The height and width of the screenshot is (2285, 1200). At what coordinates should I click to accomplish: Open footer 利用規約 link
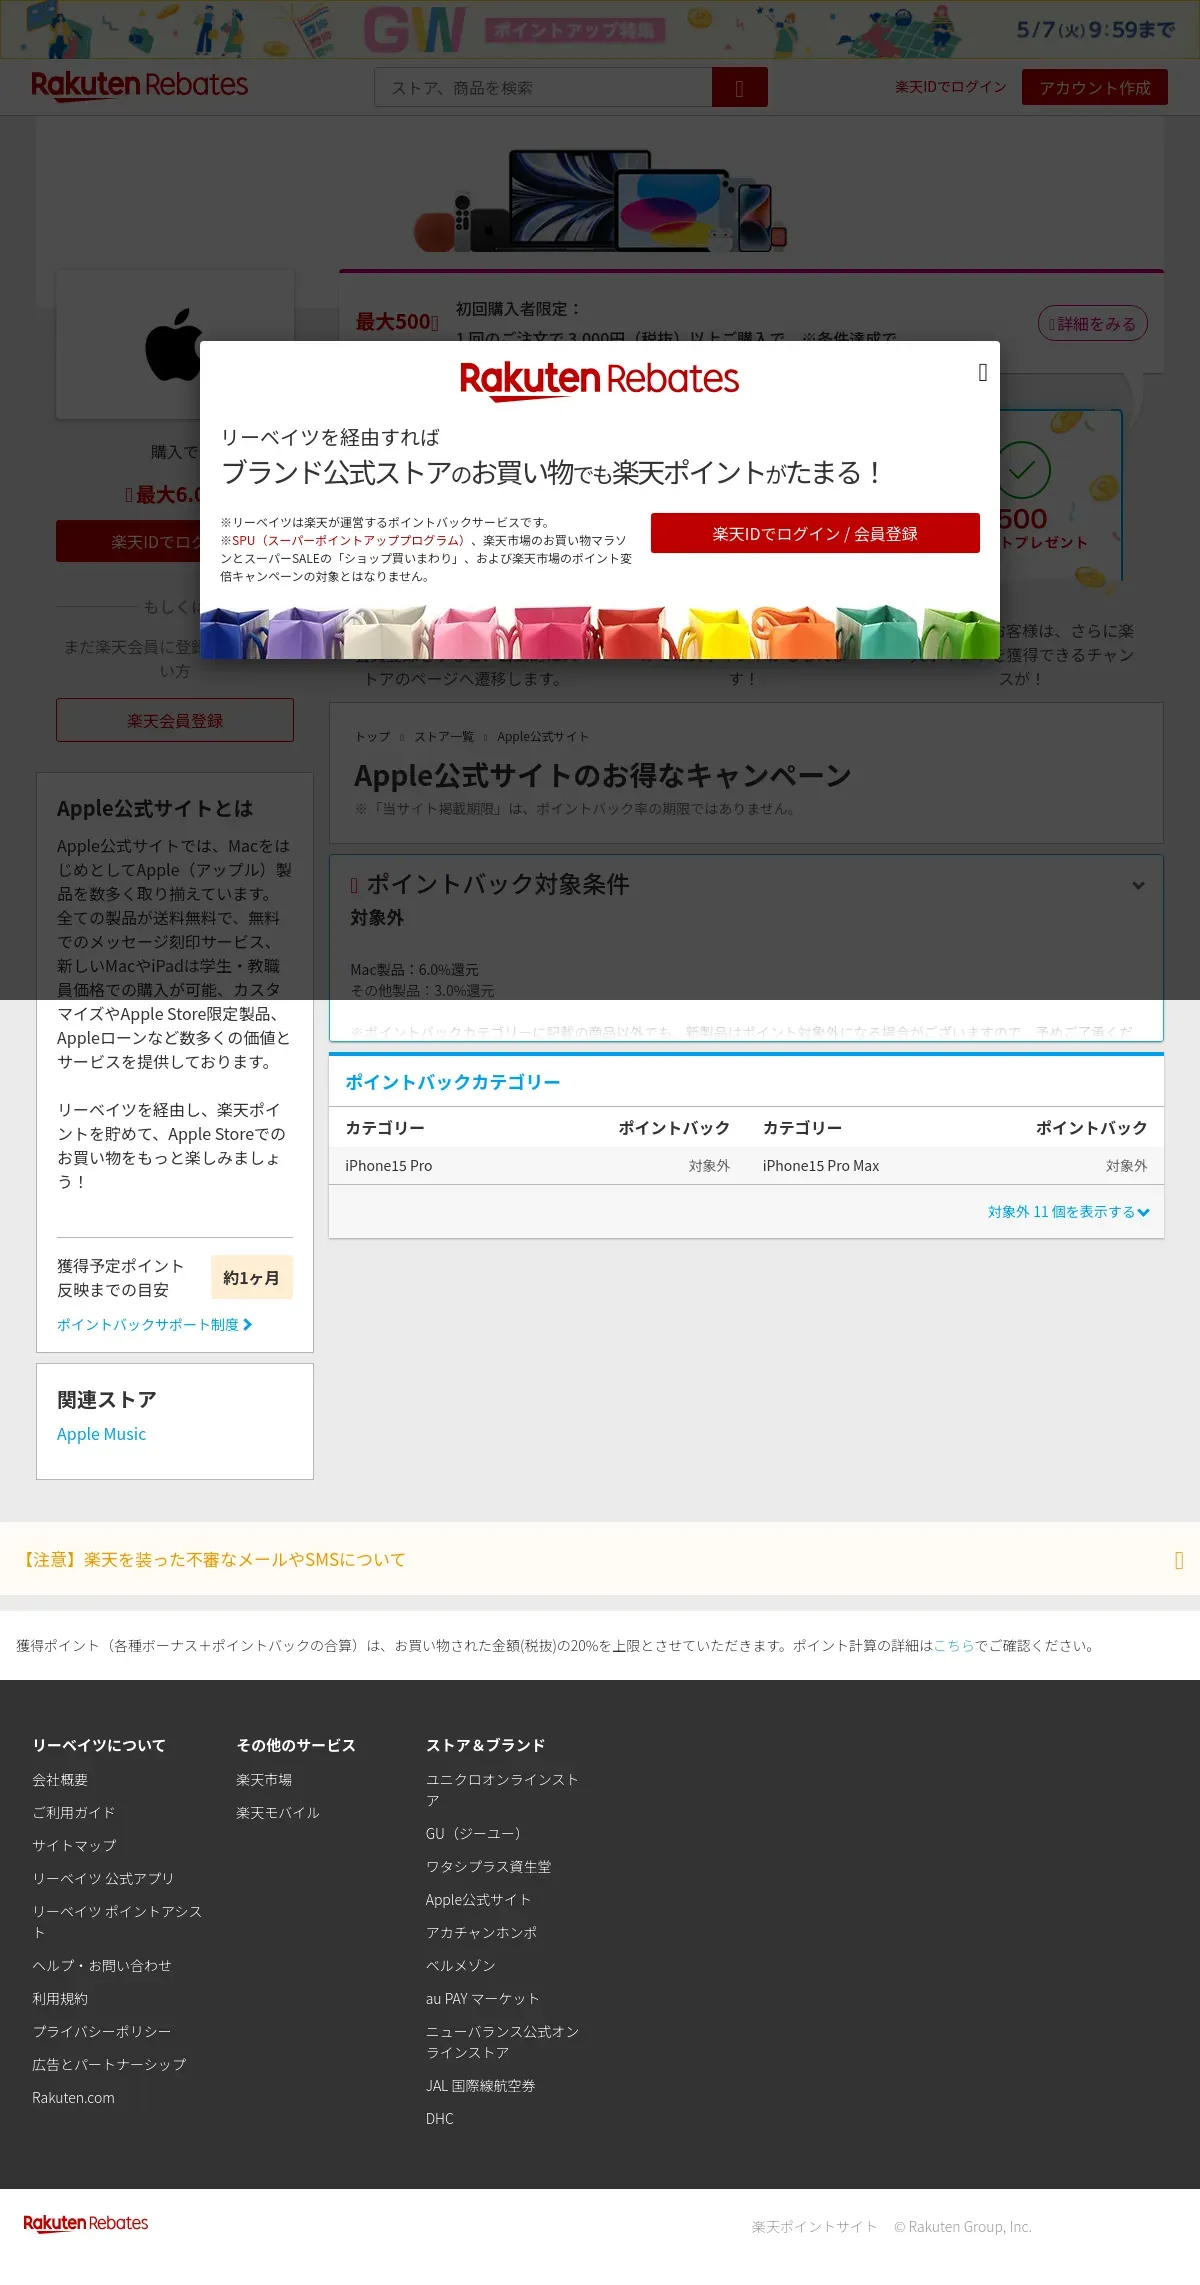tap(60, 1999)
